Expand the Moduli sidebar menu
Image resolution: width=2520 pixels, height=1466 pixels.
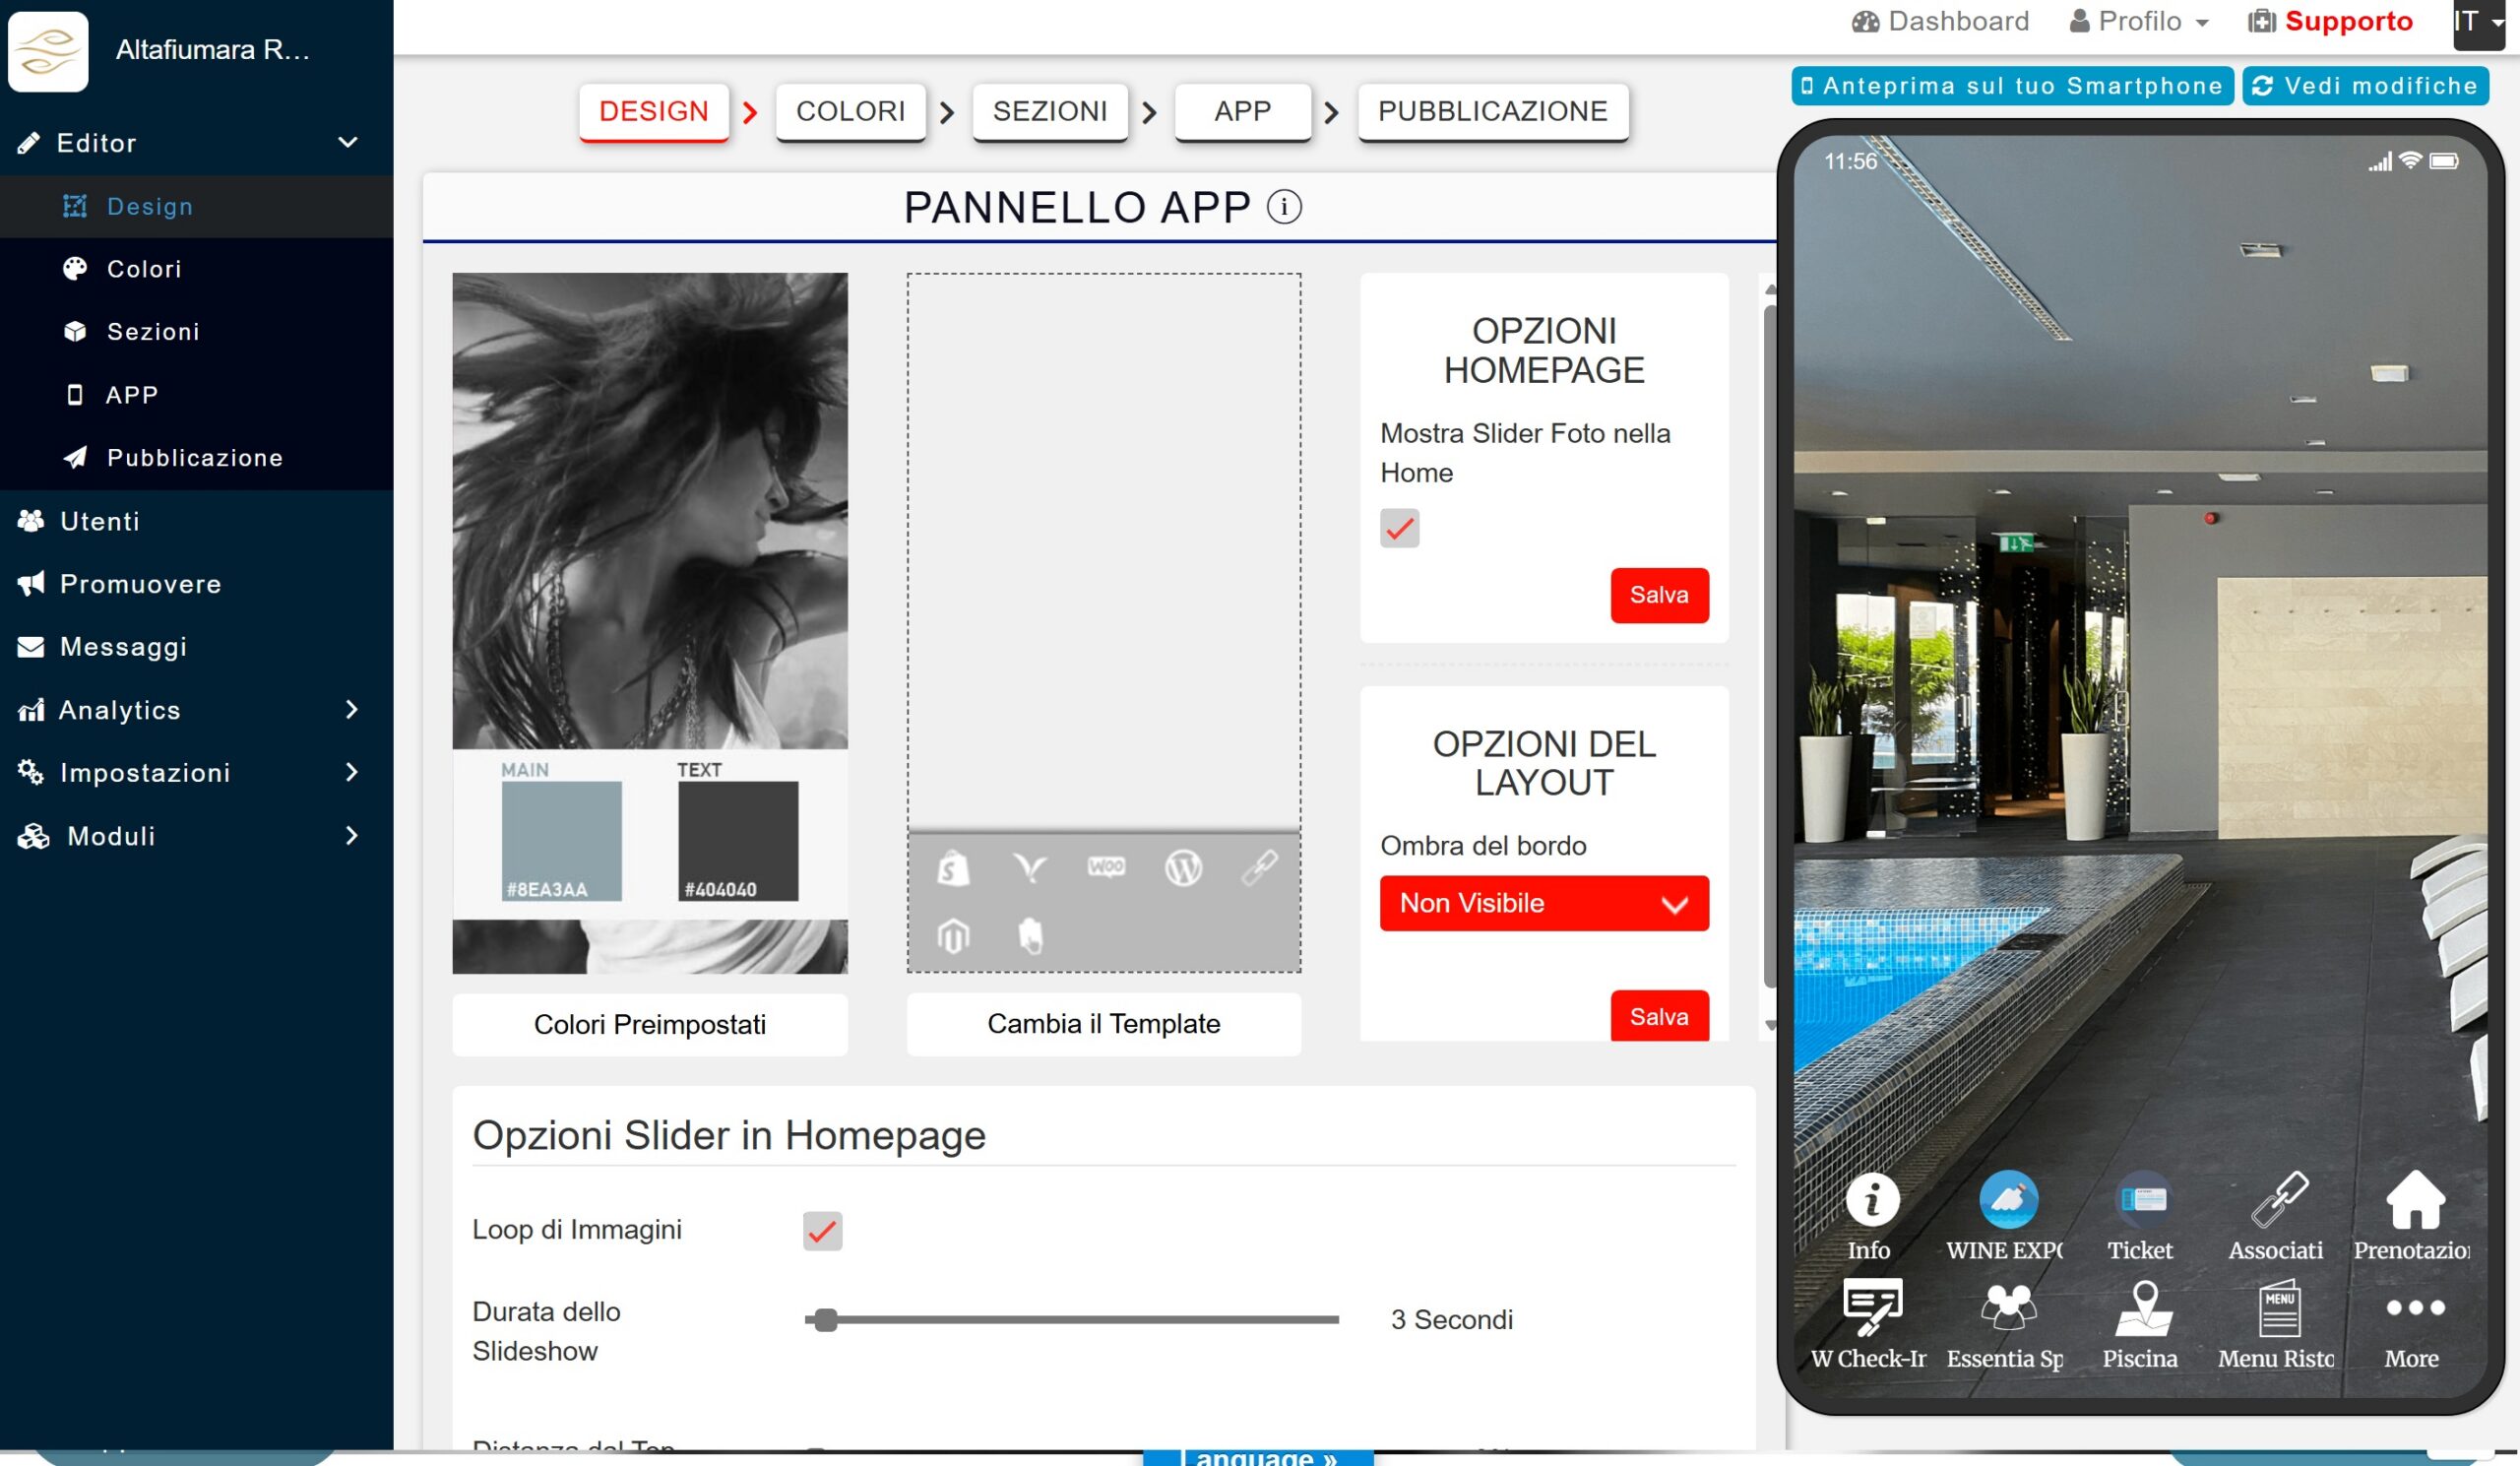click(x=196, y=835)
